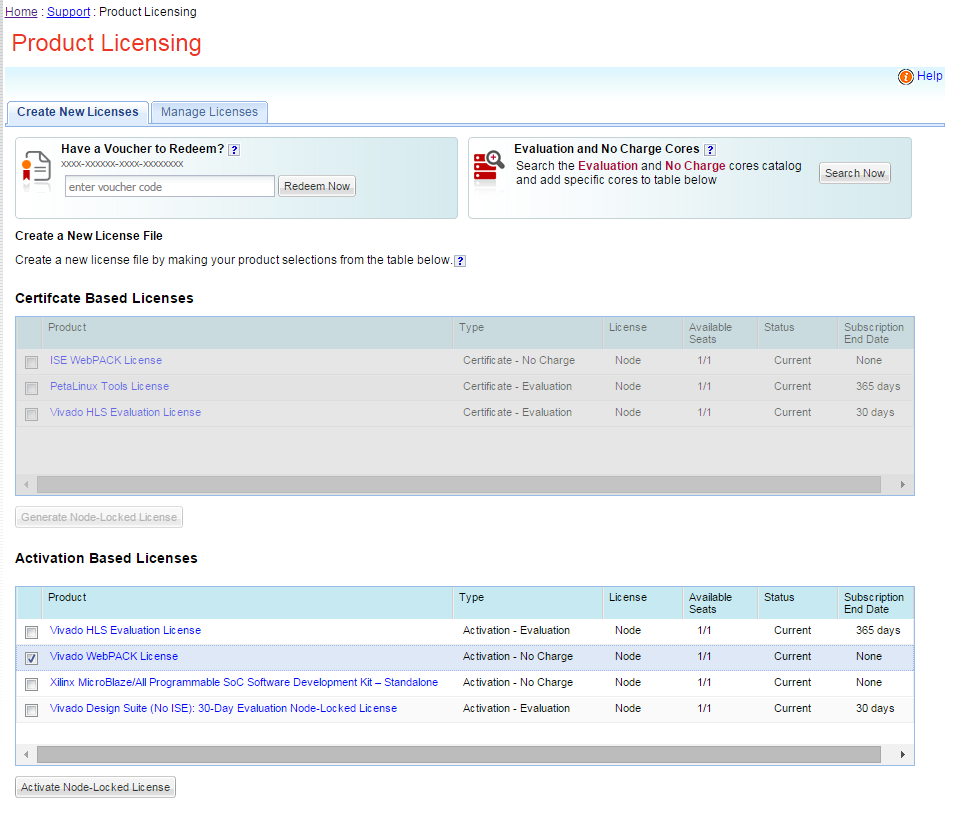
Task: Click the Activation table horizontal scrollbar track
Action: pyautogui.click(x=459, y=754)
